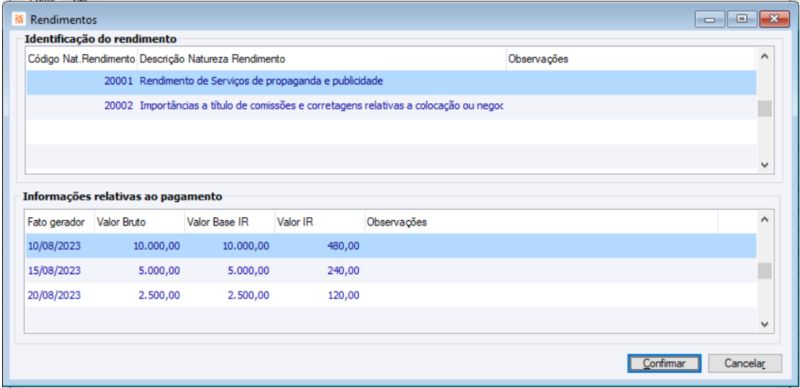Click the Fato gerador column header
Viewport: 800px width, 388px height.
[x=60, y=222]
